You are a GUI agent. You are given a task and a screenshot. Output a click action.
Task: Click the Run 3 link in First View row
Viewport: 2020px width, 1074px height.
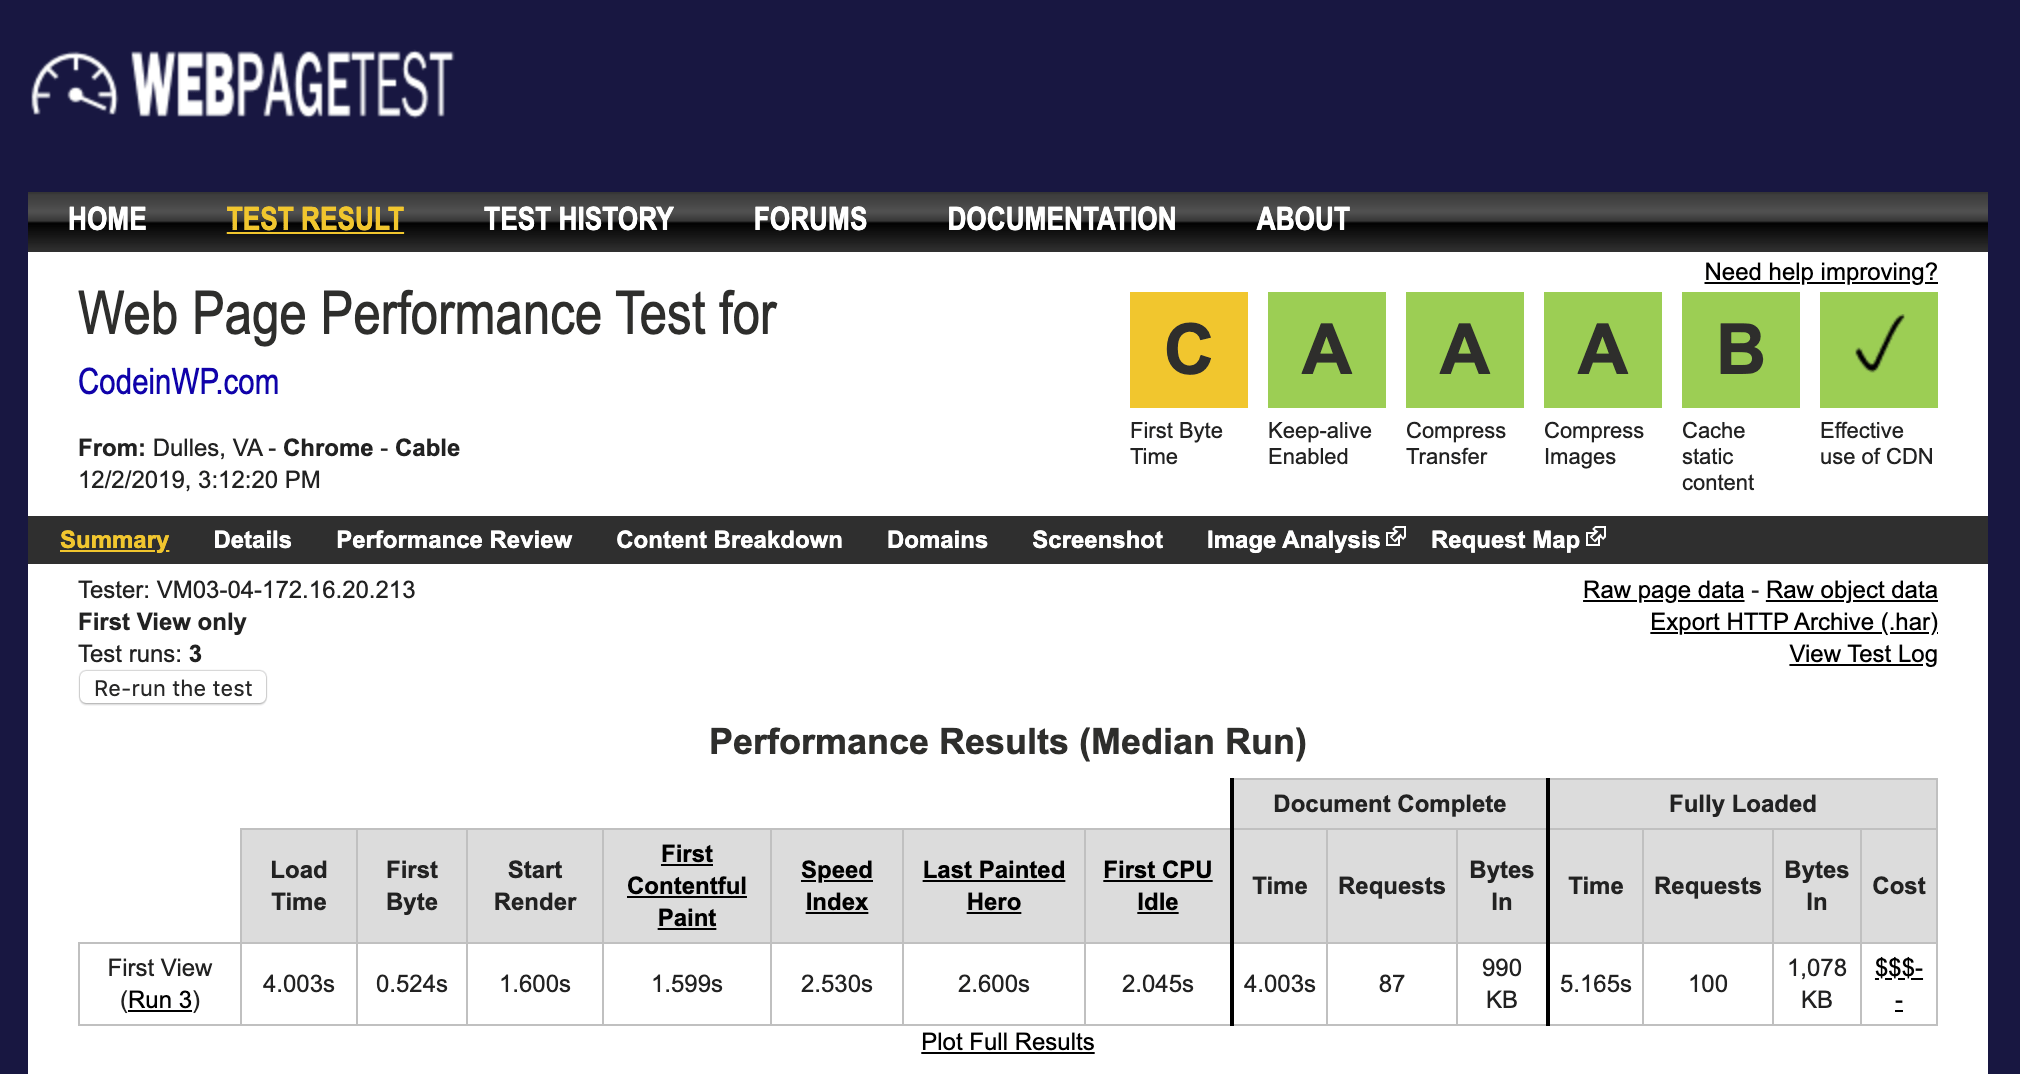coord(159,999)
